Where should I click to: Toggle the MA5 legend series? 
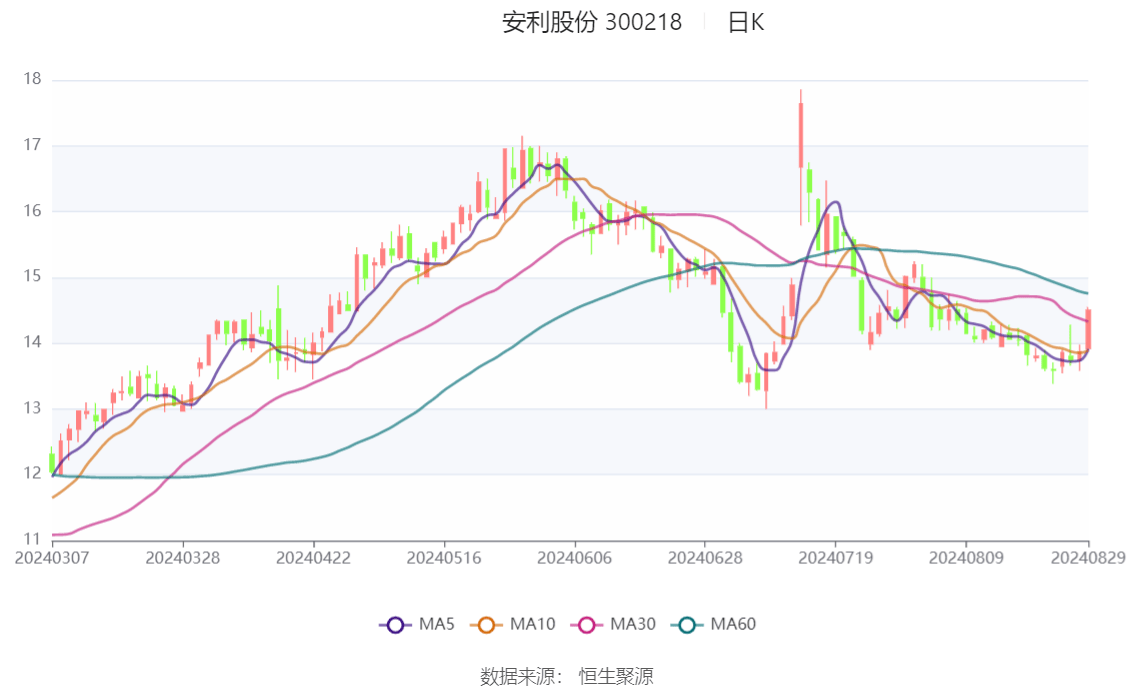click(417, 625)
